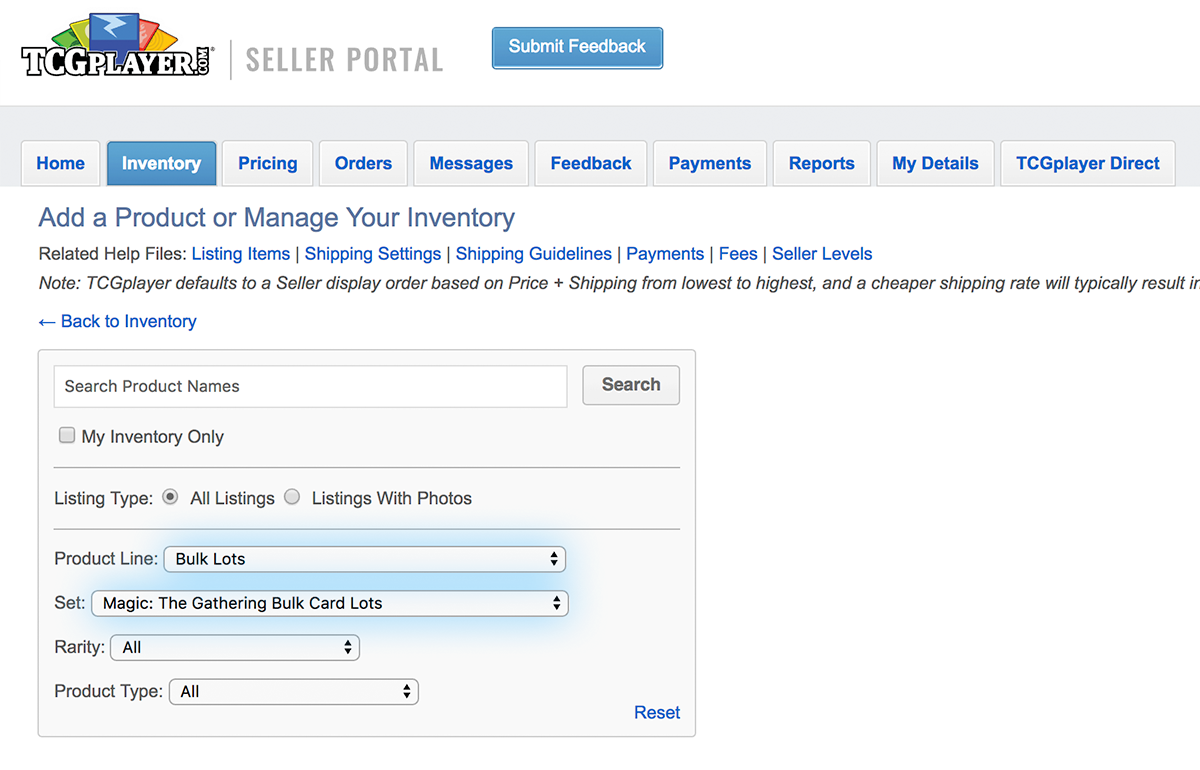Click the Submit Feedback button
This screenshot has width=1200, height=770.
pyautogui.click(x=577, y=47)
